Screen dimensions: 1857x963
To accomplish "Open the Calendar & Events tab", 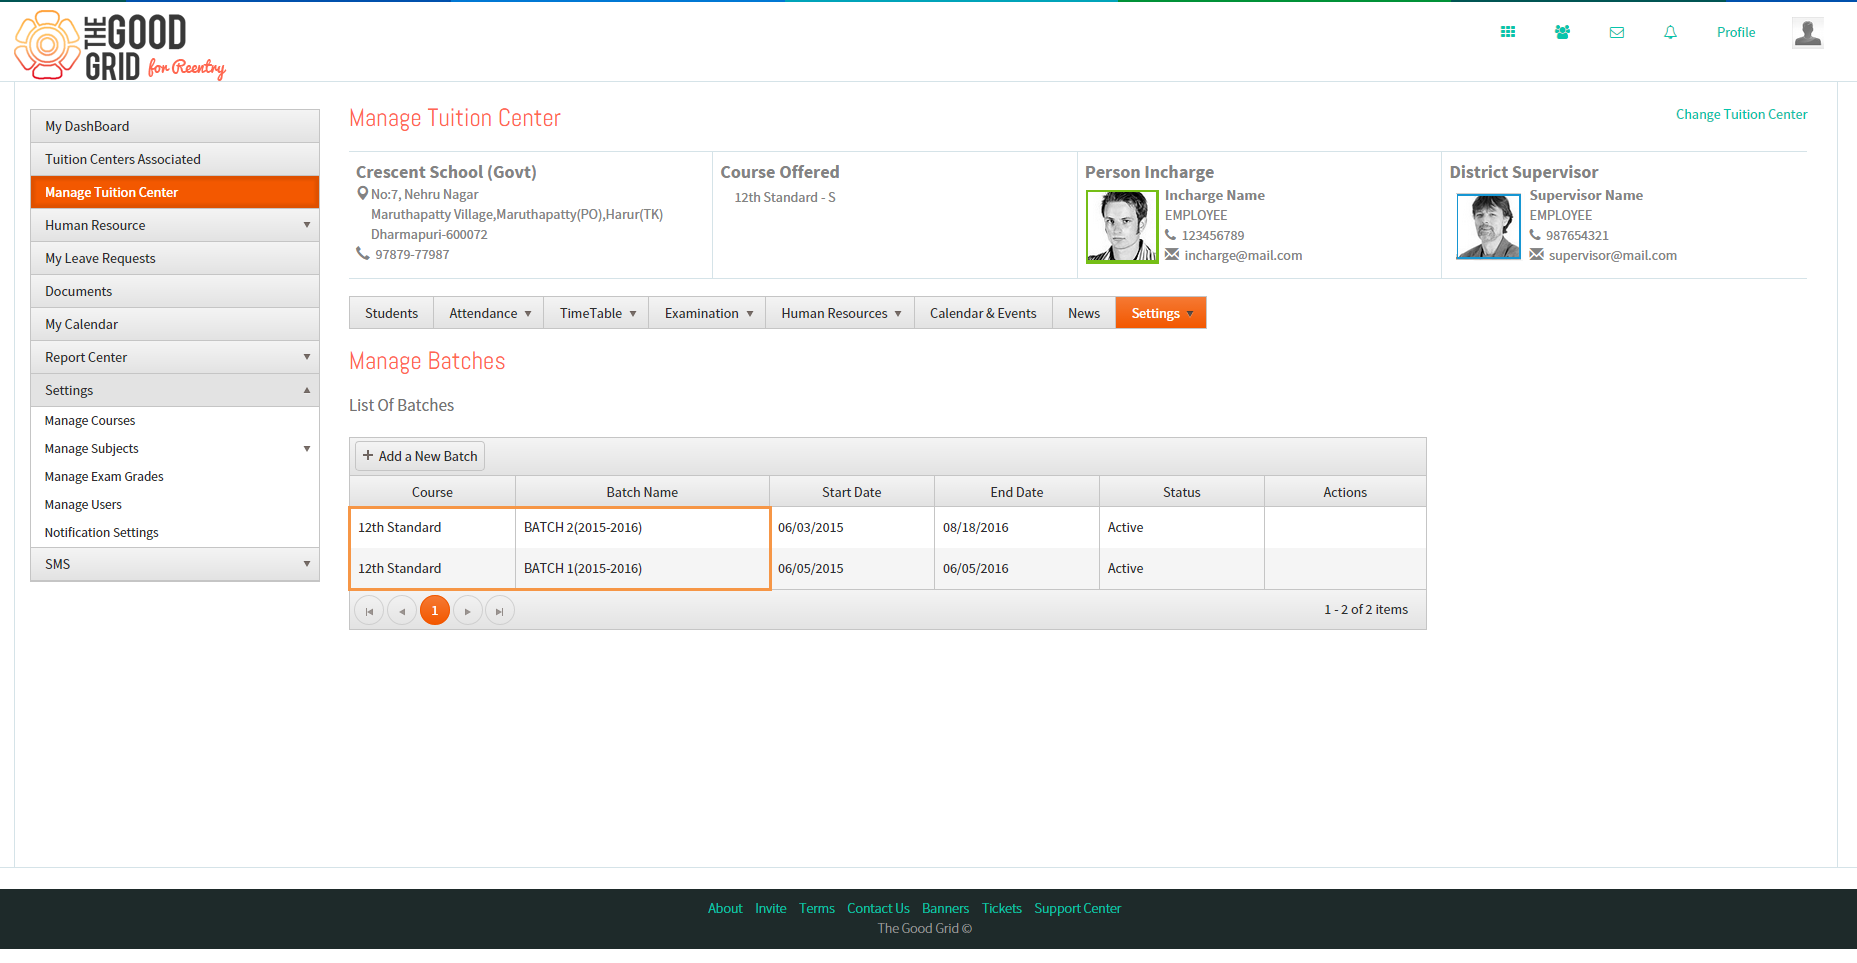I will [983, 313].
